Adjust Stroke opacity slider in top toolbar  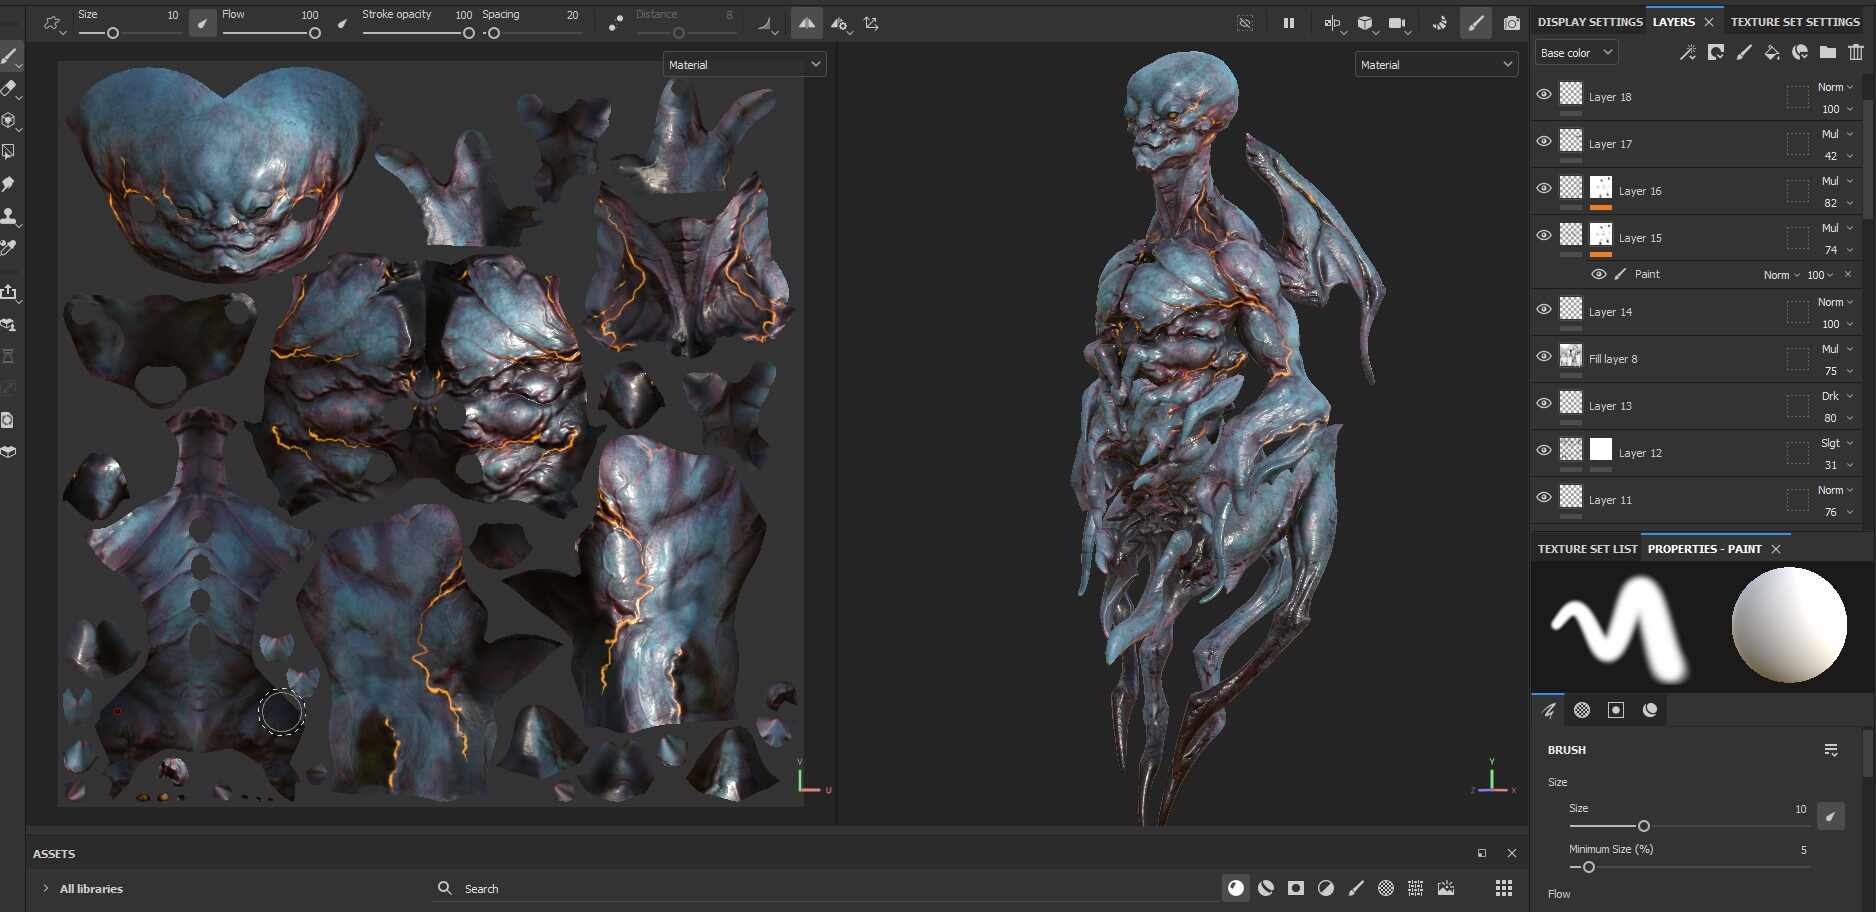point(417,33)
